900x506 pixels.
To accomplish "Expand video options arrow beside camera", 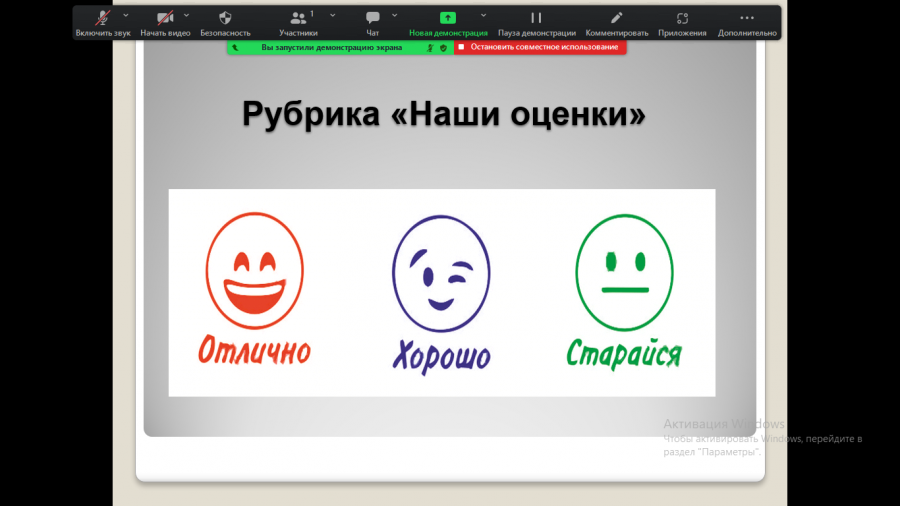I will click(187, 15).
